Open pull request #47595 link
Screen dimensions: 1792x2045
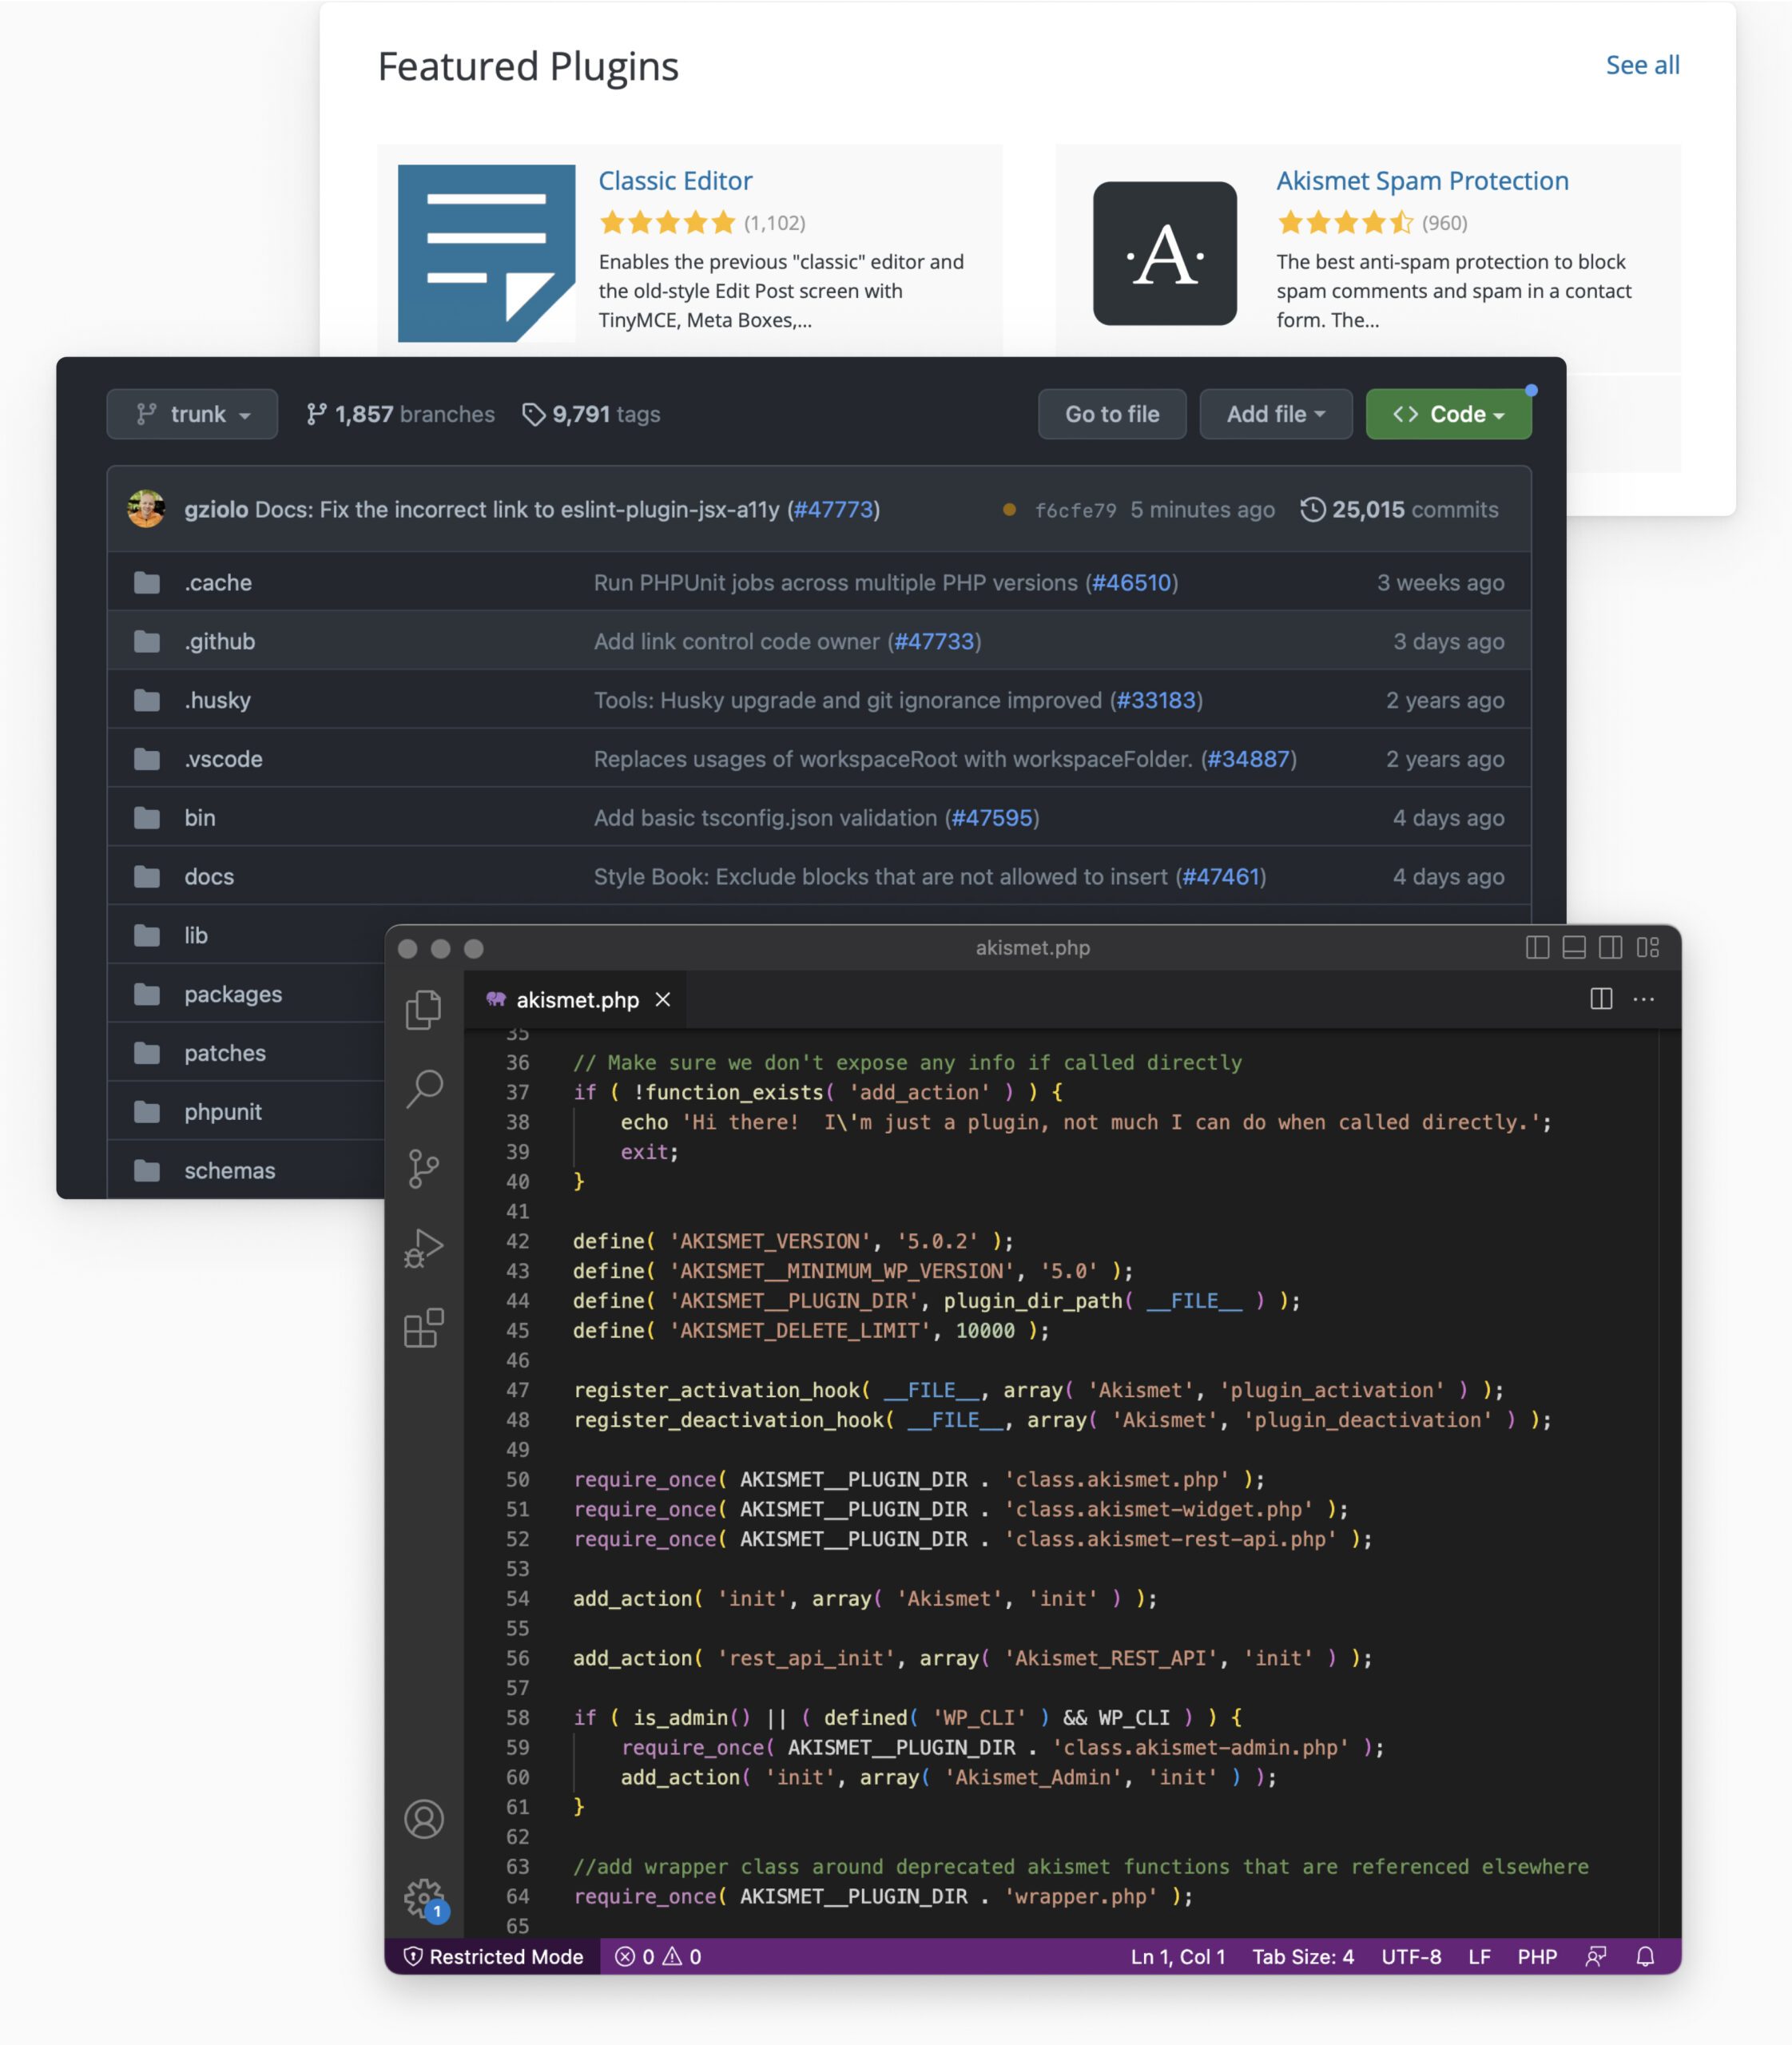pyautogui.click(x=991, y=818)
